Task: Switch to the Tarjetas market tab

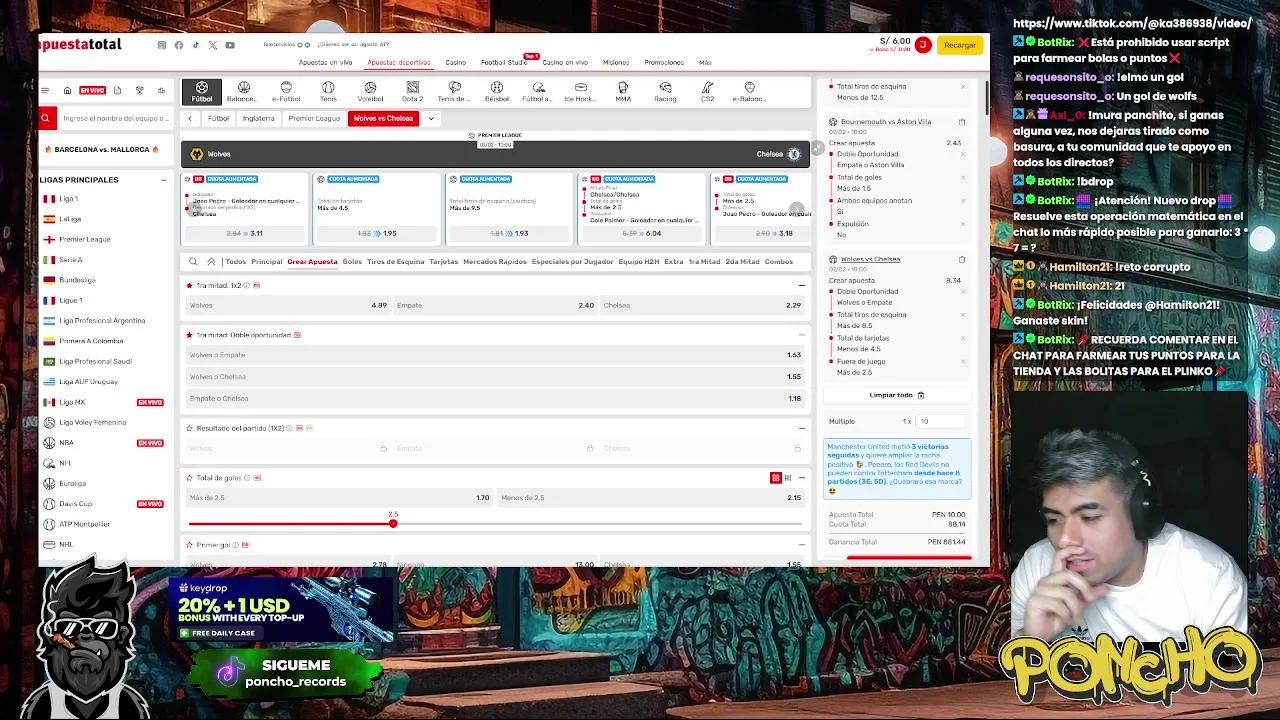Action: [x=443, y=262]
